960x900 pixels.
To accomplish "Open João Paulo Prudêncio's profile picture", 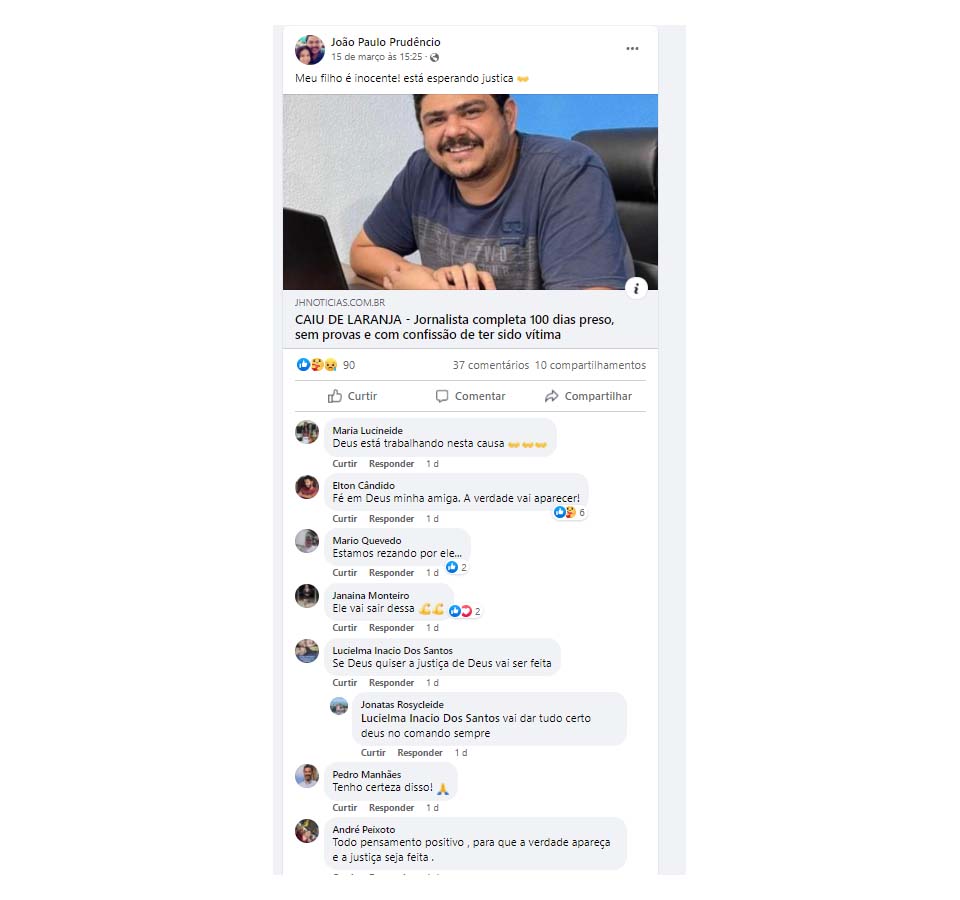I will (310, 50).
